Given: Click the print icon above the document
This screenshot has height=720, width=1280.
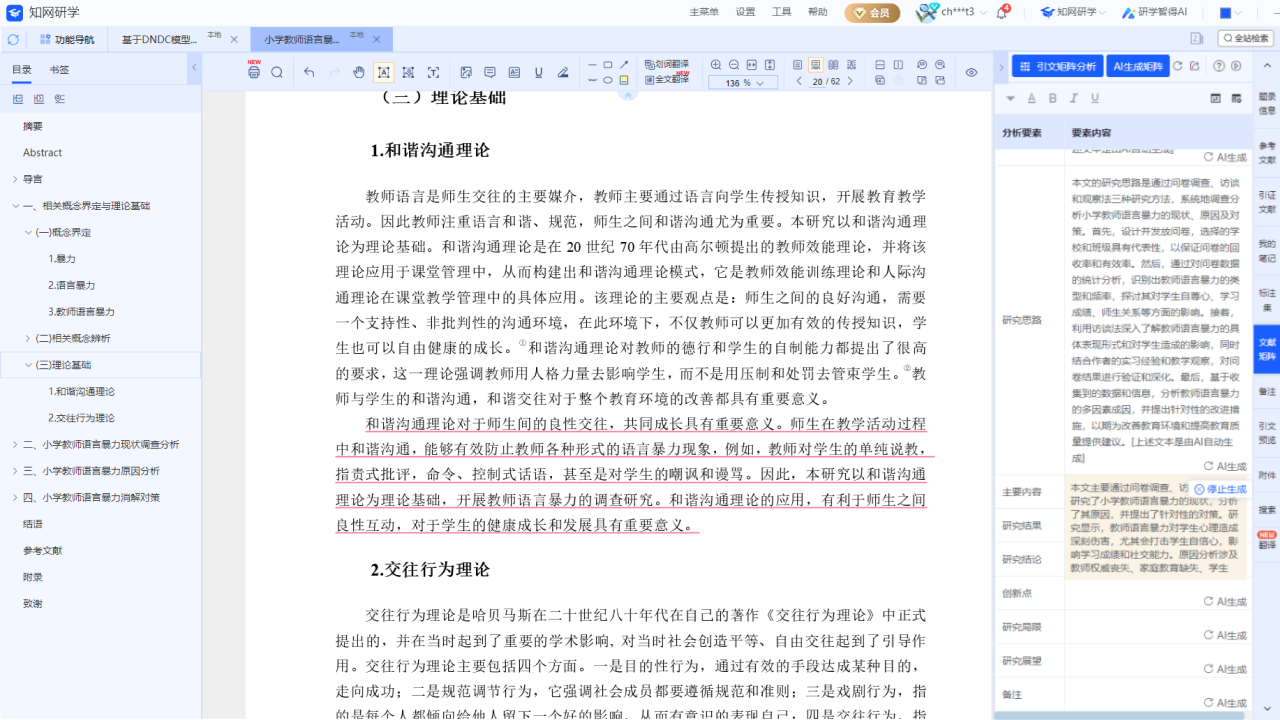Looking at the screenshot, I should coord(254,72).
